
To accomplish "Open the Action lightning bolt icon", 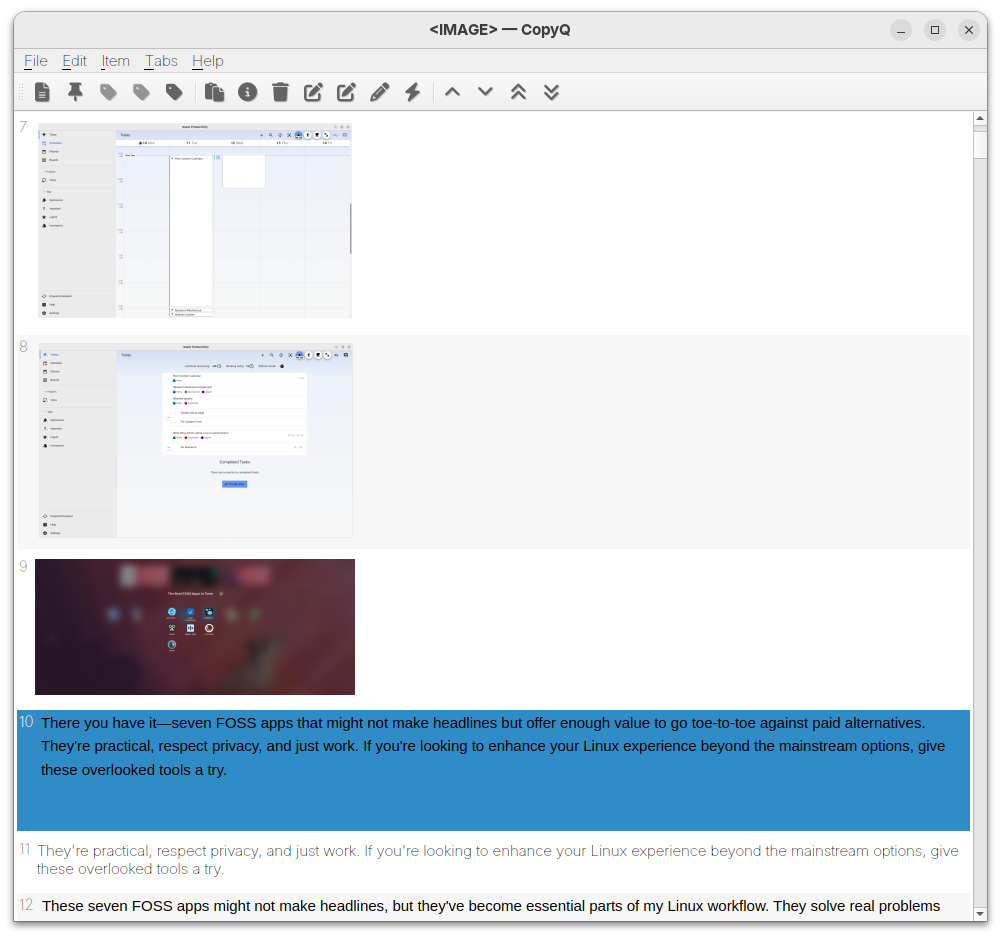I will pos(413,92).
